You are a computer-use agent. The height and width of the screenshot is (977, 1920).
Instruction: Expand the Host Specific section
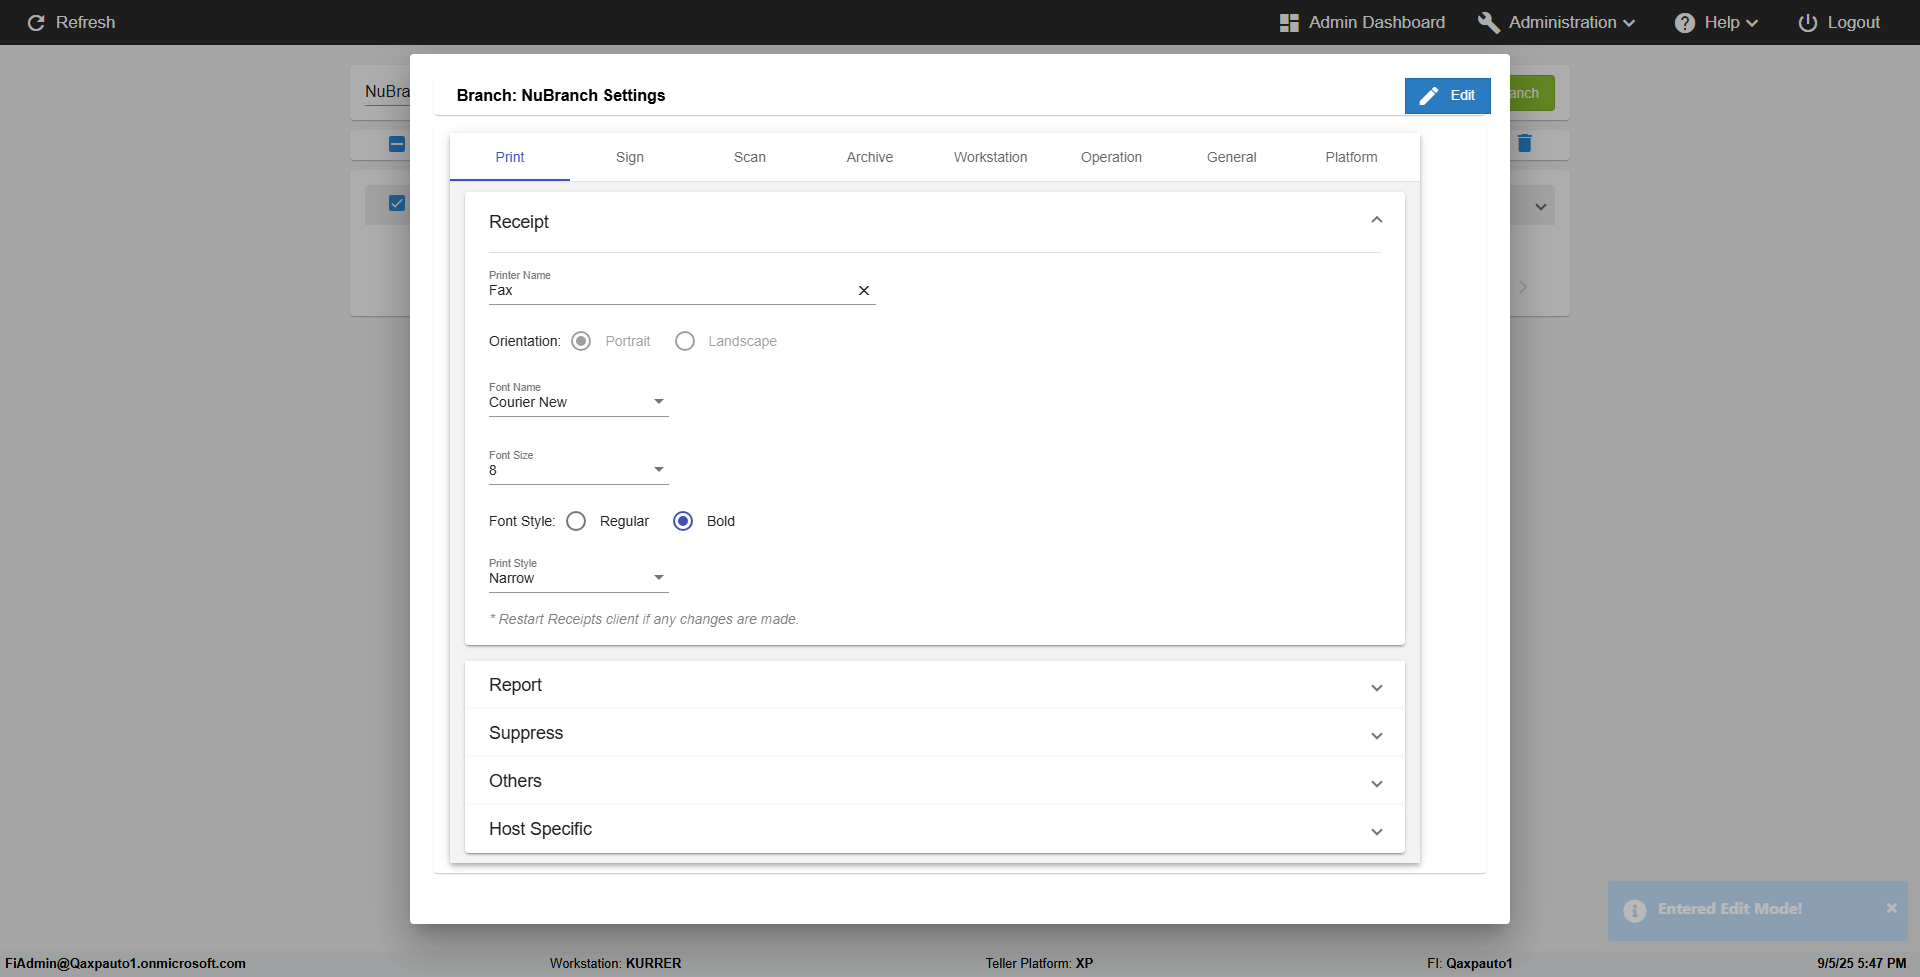pos(934,829)
